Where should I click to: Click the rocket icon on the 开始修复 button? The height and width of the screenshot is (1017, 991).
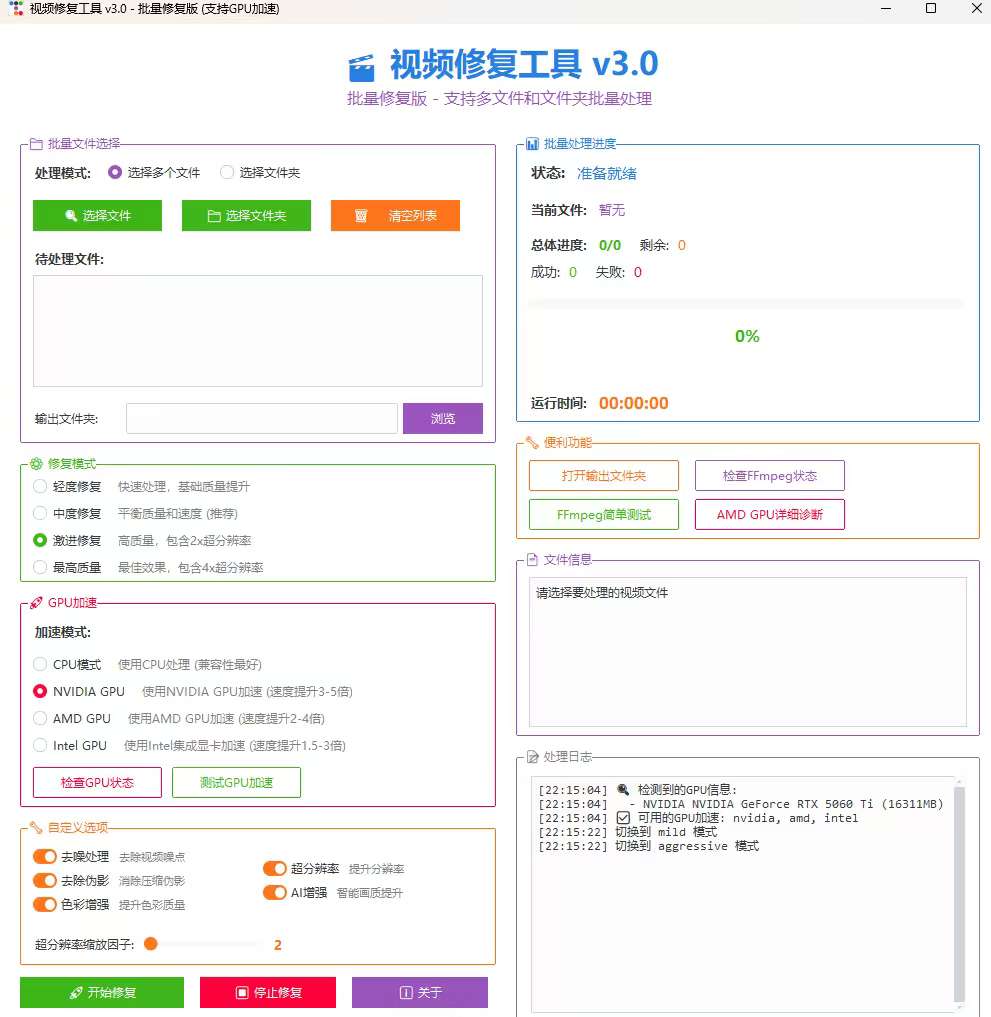[76, 992]
